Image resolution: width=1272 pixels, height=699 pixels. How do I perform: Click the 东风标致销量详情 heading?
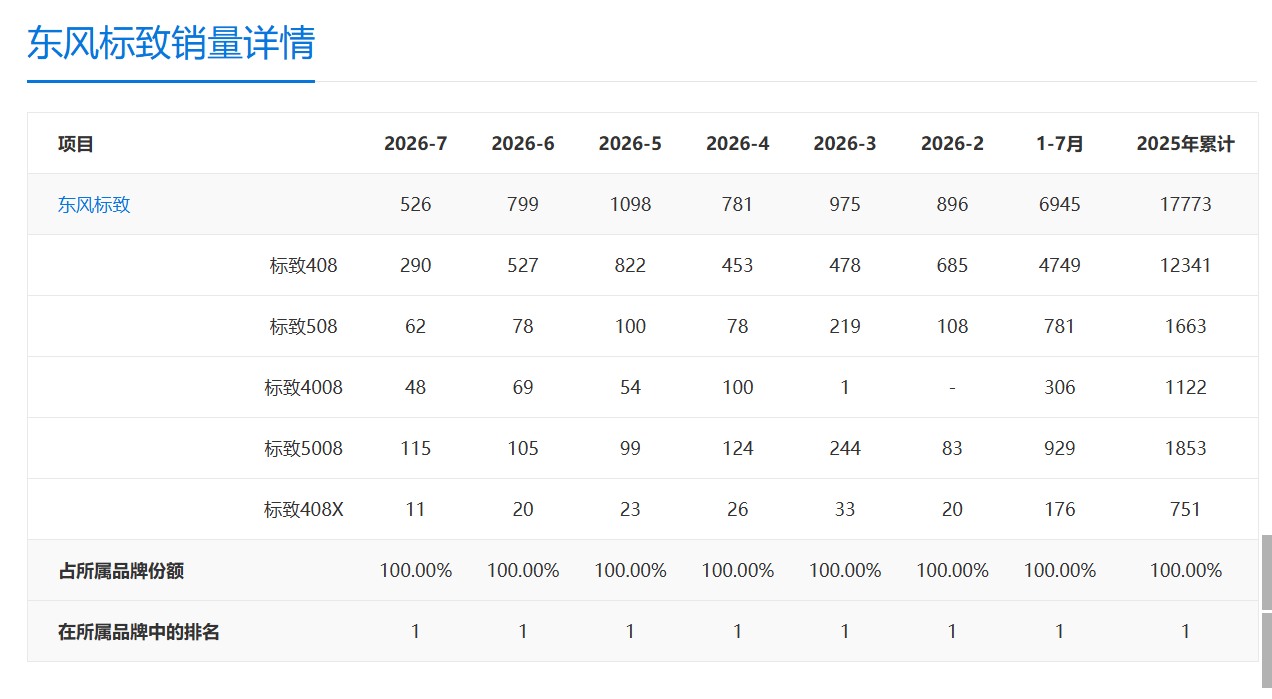(x=171, y=43)
